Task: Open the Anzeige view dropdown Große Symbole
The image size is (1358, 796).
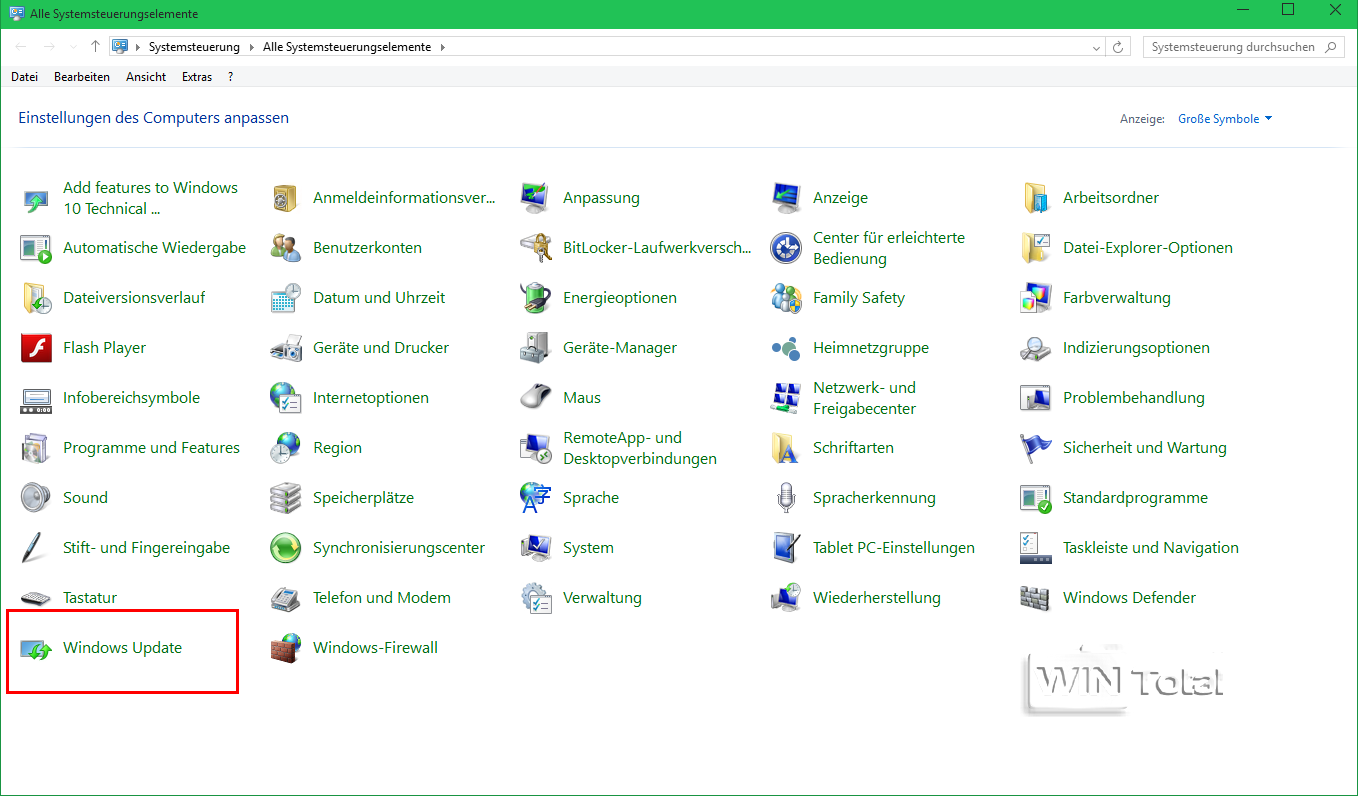Action: (1225, 119)
